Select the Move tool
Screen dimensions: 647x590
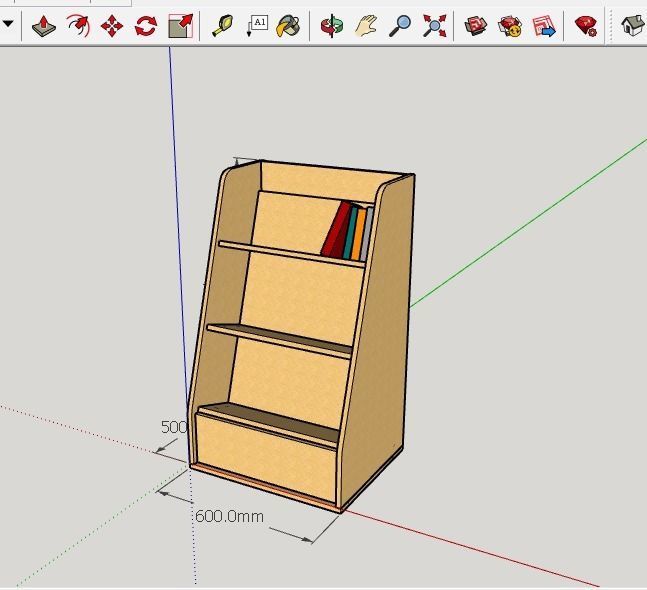point(112,26)
